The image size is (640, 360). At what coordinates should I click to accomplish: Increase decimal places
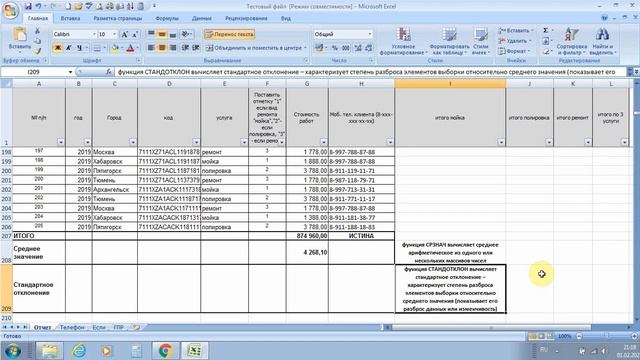(x=358, y=48)
